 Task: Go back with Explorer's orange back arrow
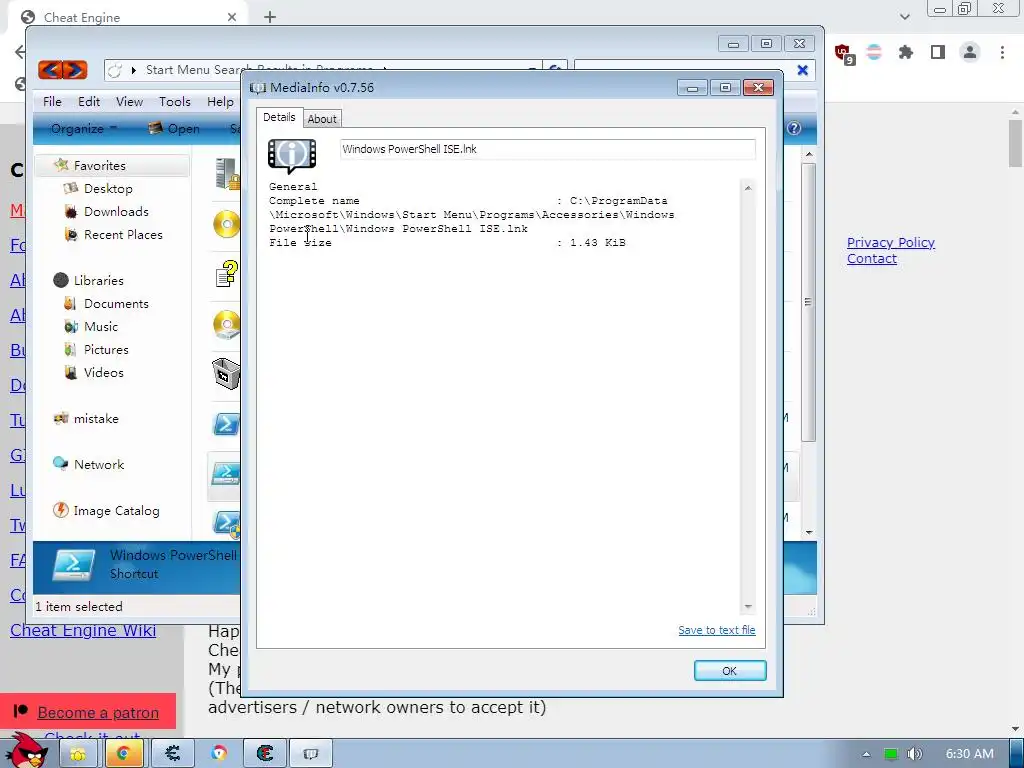50,69
